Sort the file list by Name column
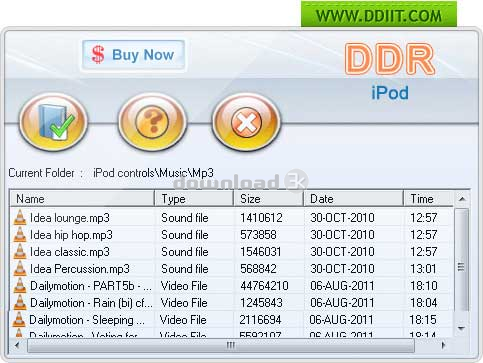This screenshot has width=483, height=363. [x=82, y=199]
